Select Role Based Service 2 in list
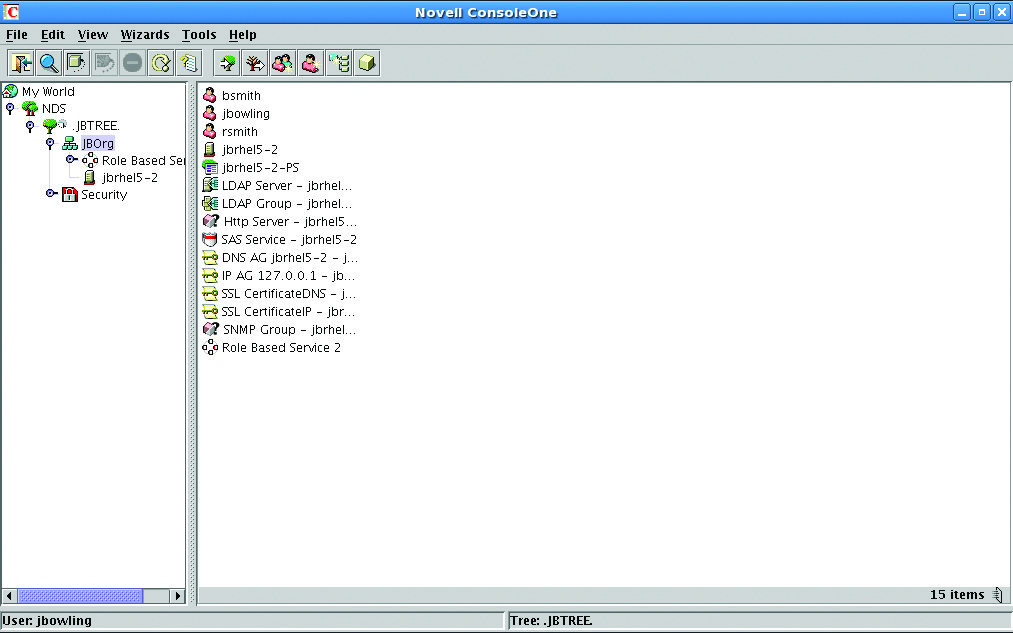This screenshot has height=633, width=1013. 280,348
